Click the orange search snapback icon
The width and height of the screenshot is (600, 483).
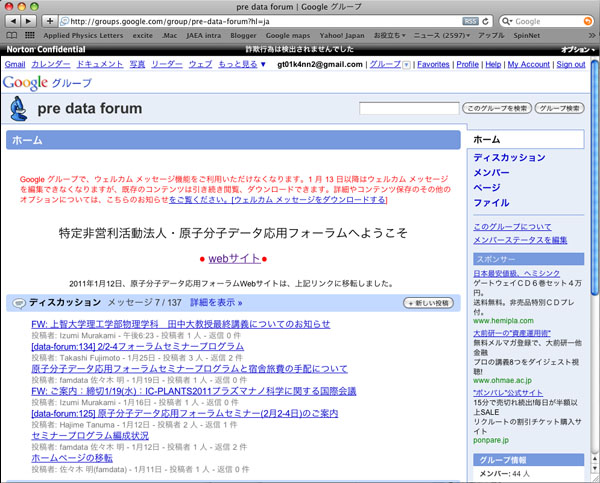pyautogui.click(x=588, y=21)
